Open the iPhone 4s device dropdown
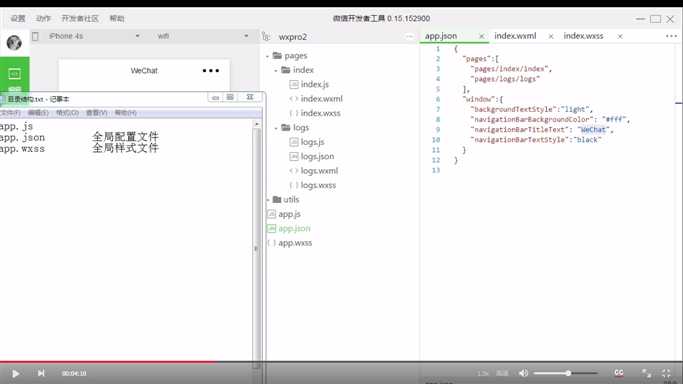Image resolution: width=683 pixels, height=384 pixels. point(94,36)
